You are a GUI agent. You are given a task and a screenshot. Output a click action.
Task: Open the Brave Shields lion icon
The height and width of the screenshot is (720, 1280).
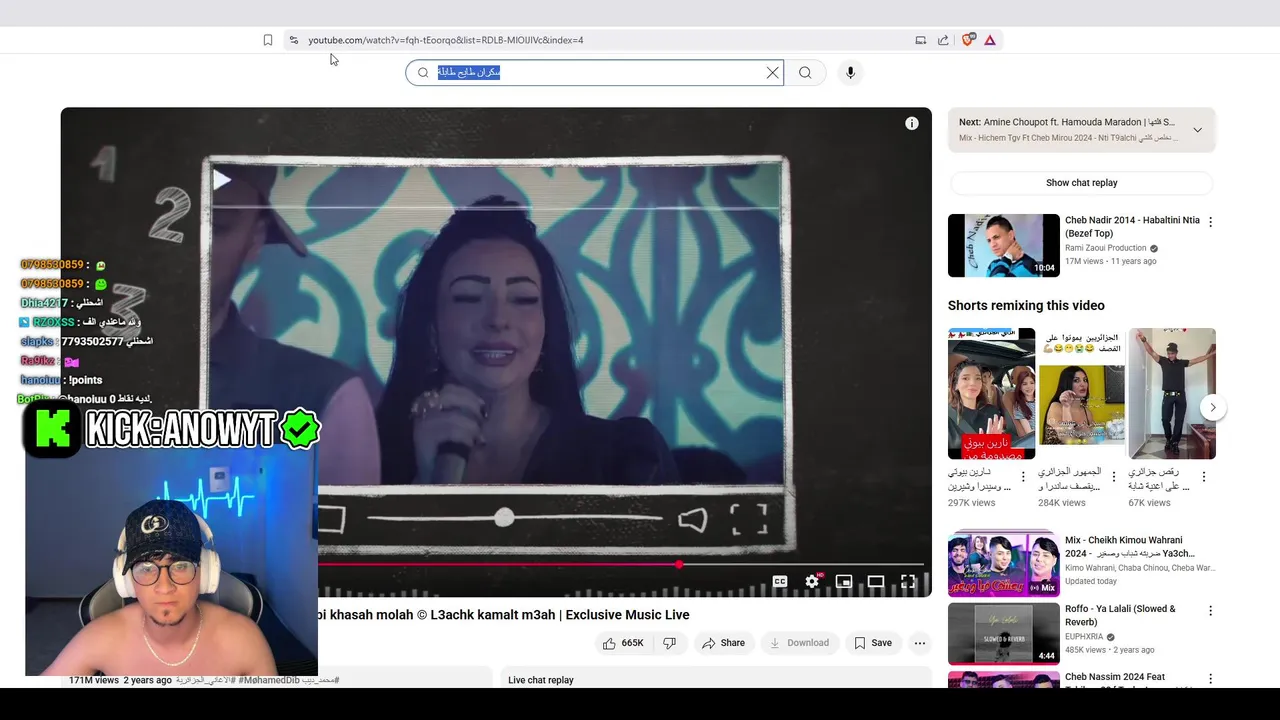[967, 40]
